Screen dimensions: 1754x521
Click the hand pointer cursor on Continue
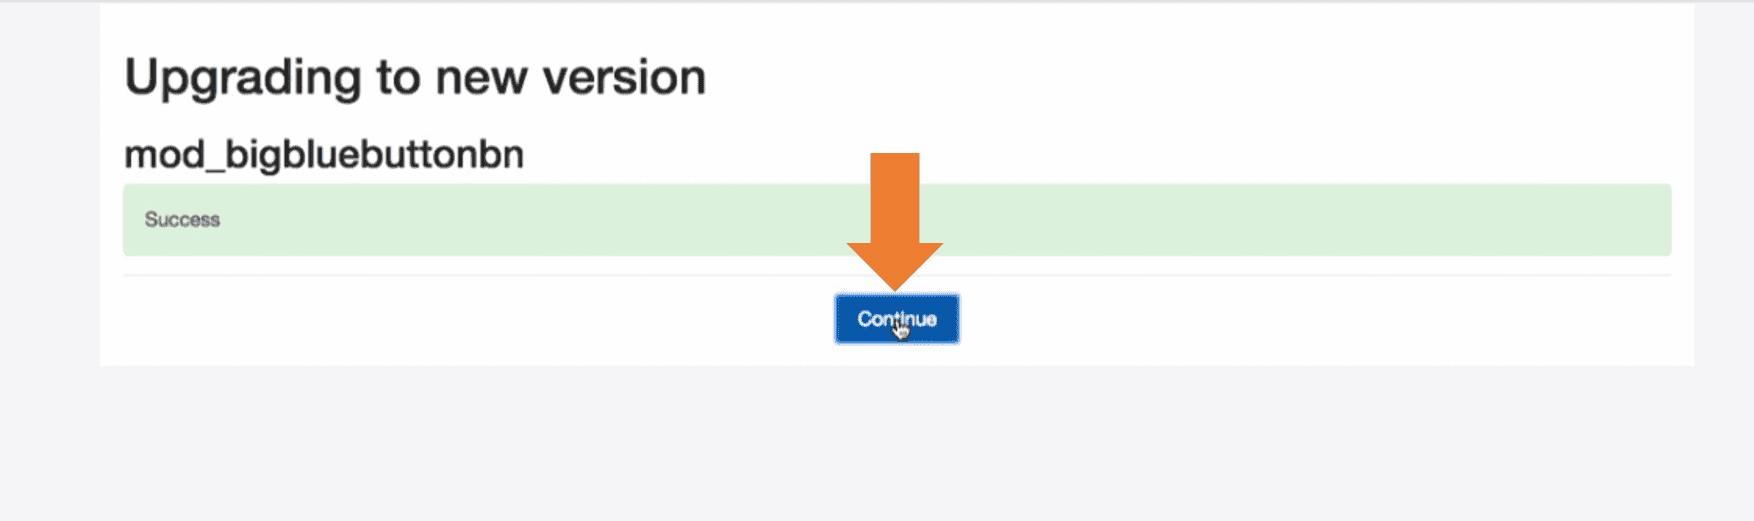tap(901, 328)
